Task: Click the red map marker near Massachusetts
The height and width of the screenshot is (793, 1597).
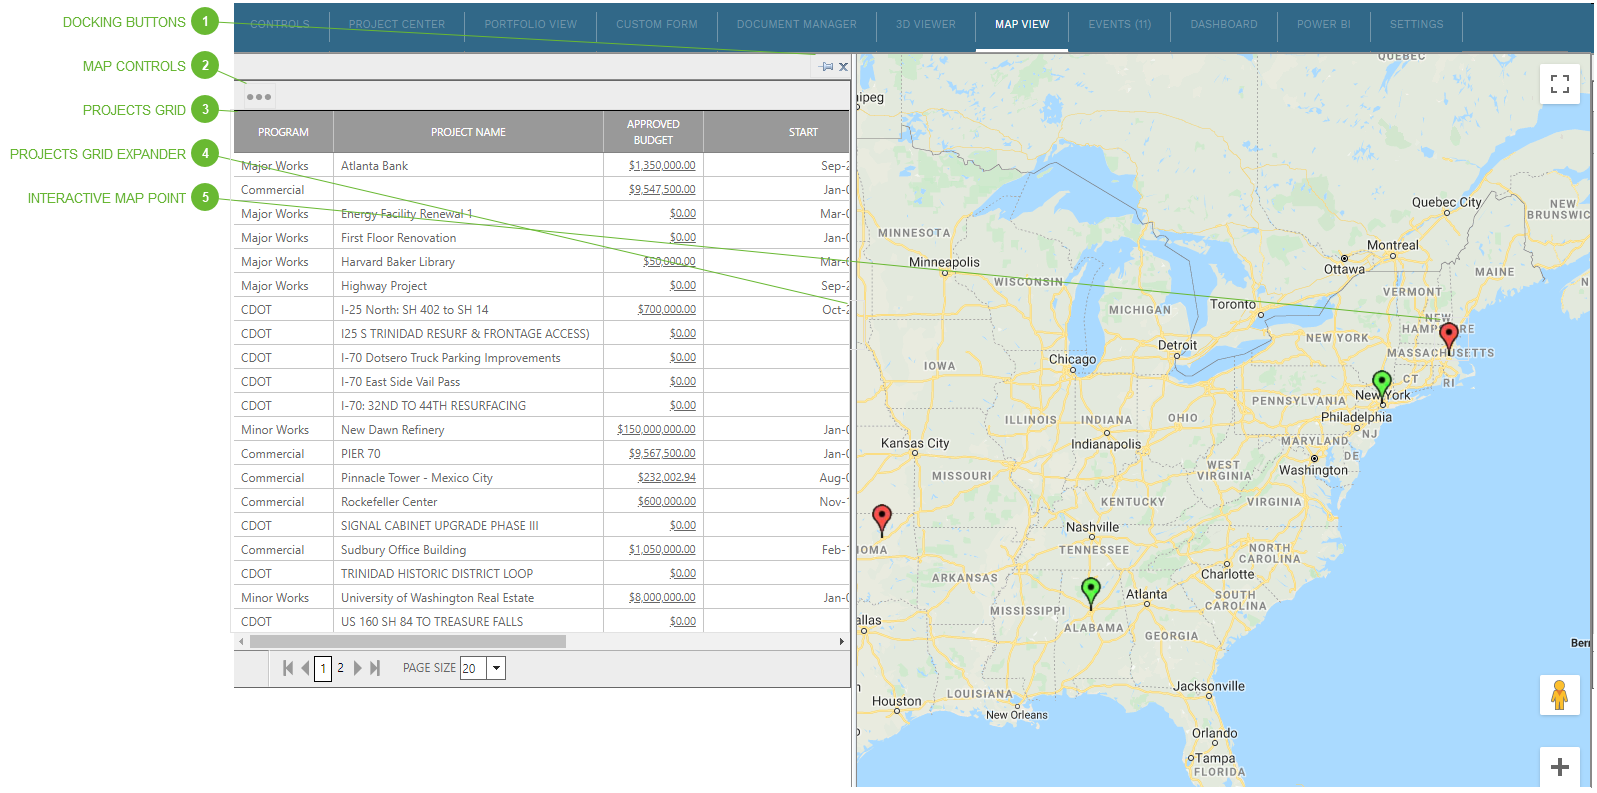Action: pyautogui.click(x=1448, y=339)
